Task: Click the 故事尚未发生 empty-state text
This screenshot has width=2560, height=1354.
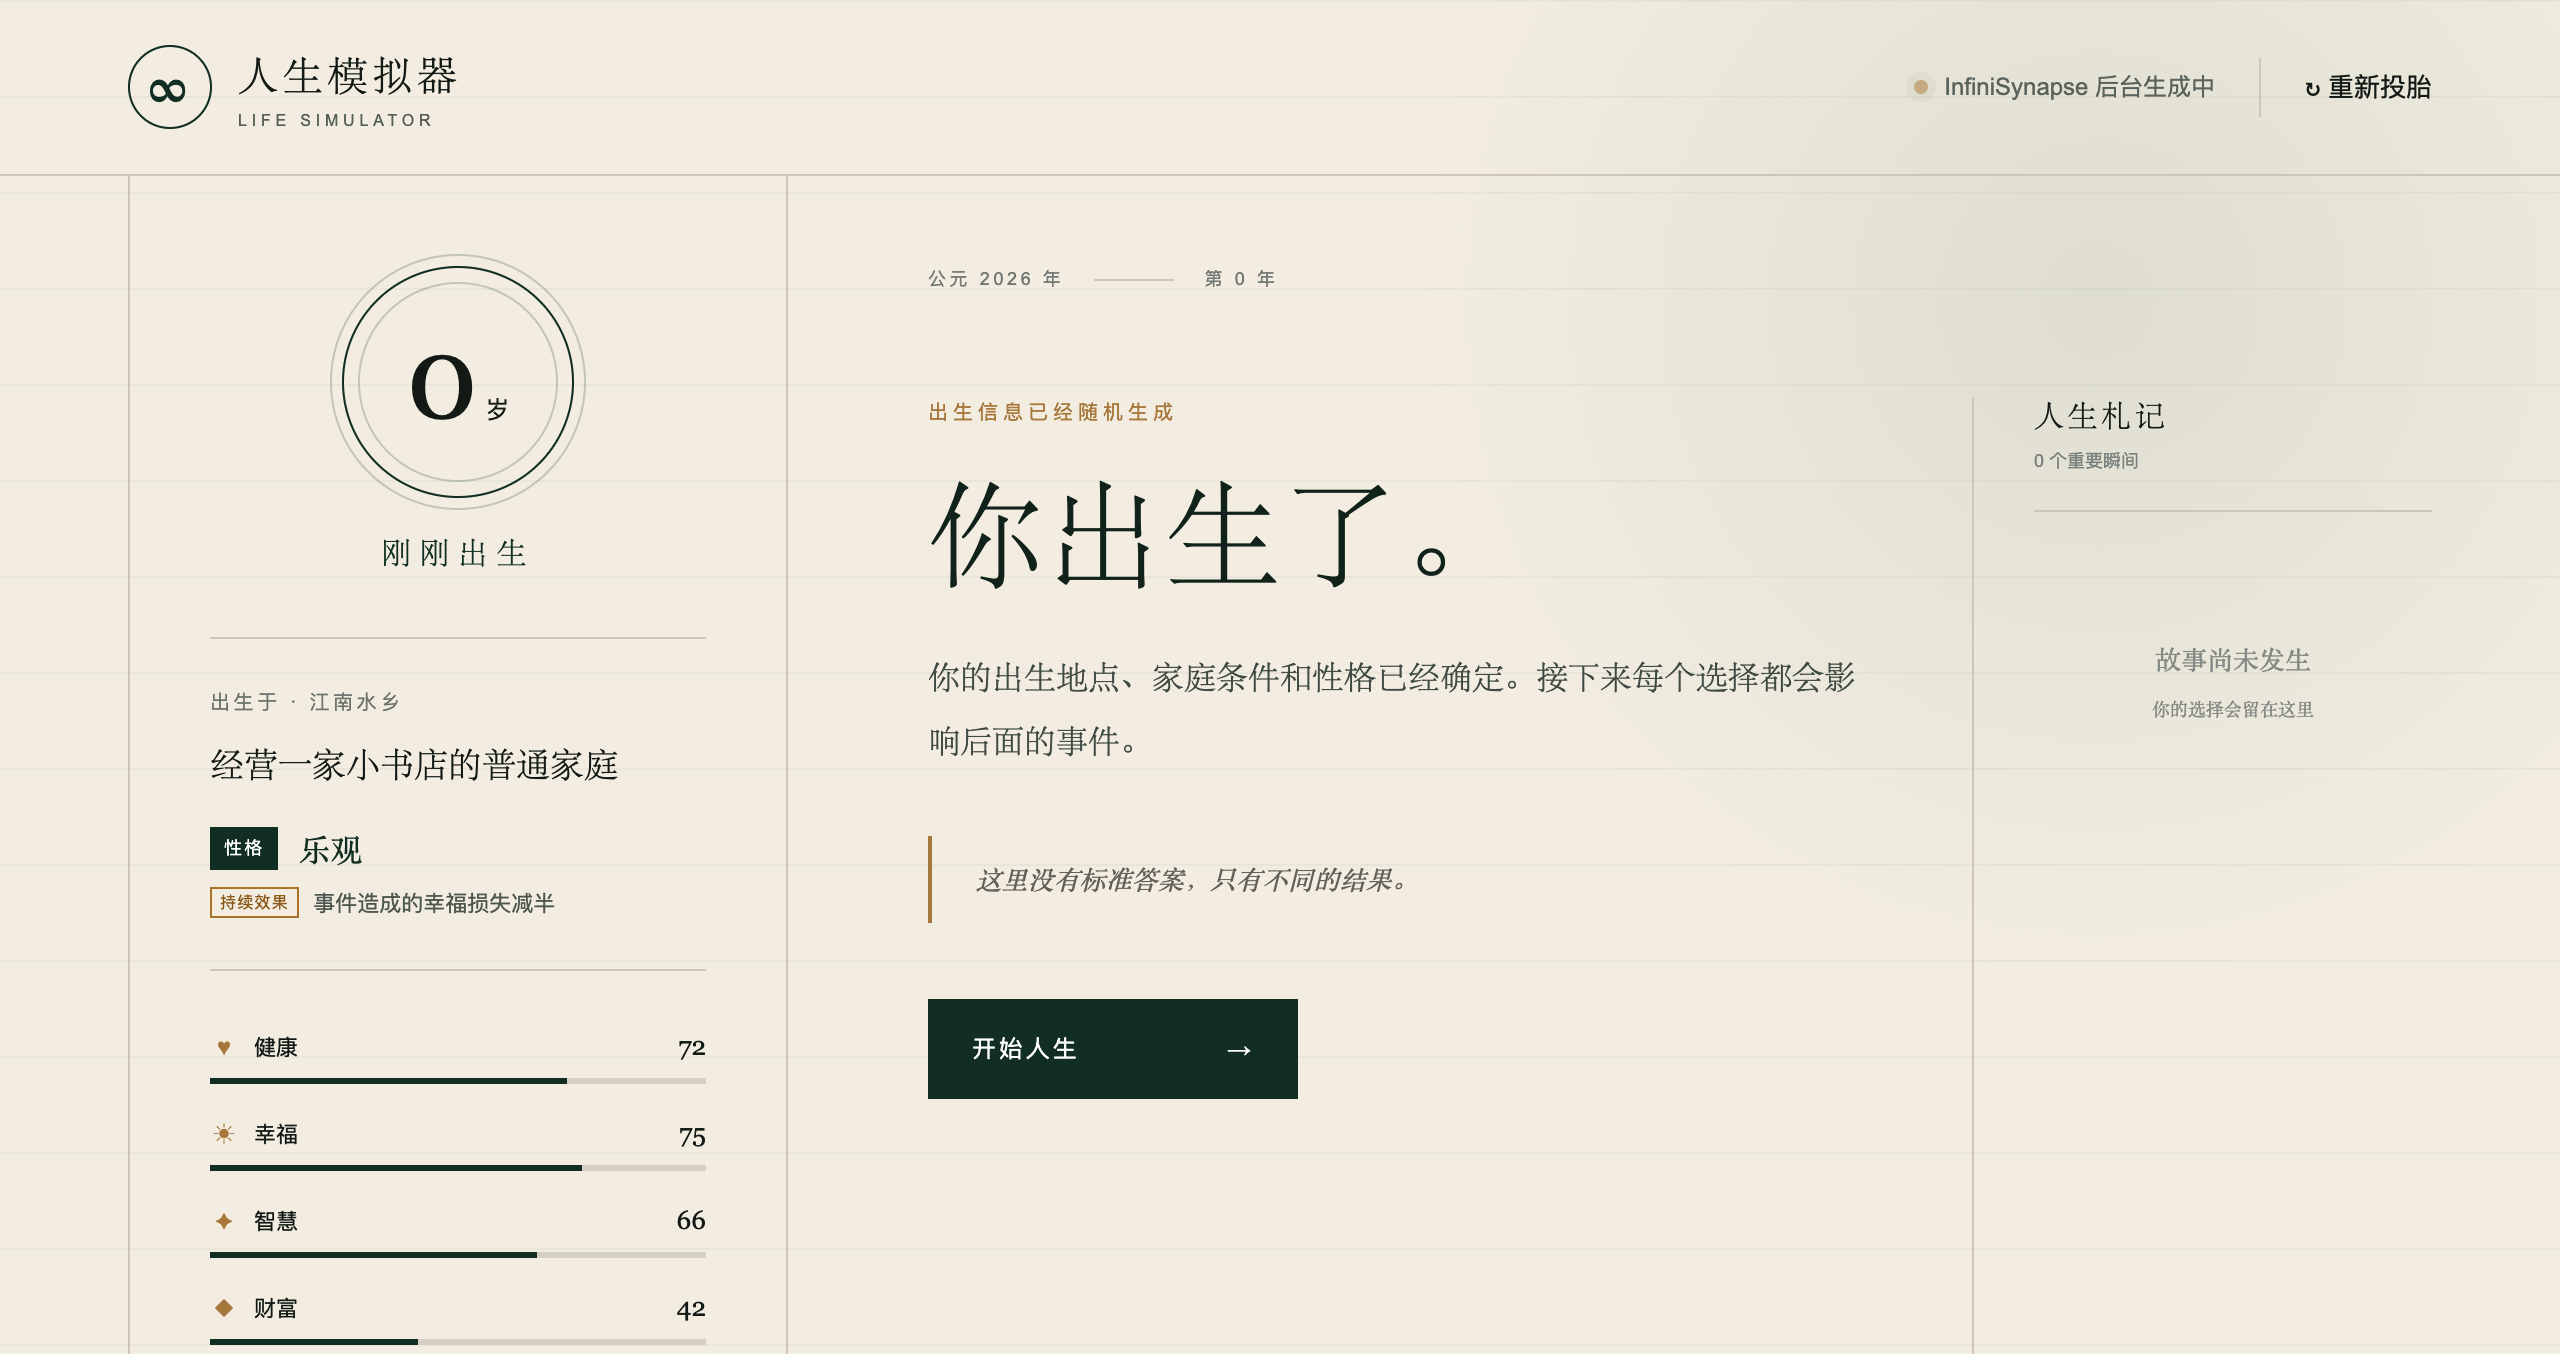Action: click(x=2233, y=660)
